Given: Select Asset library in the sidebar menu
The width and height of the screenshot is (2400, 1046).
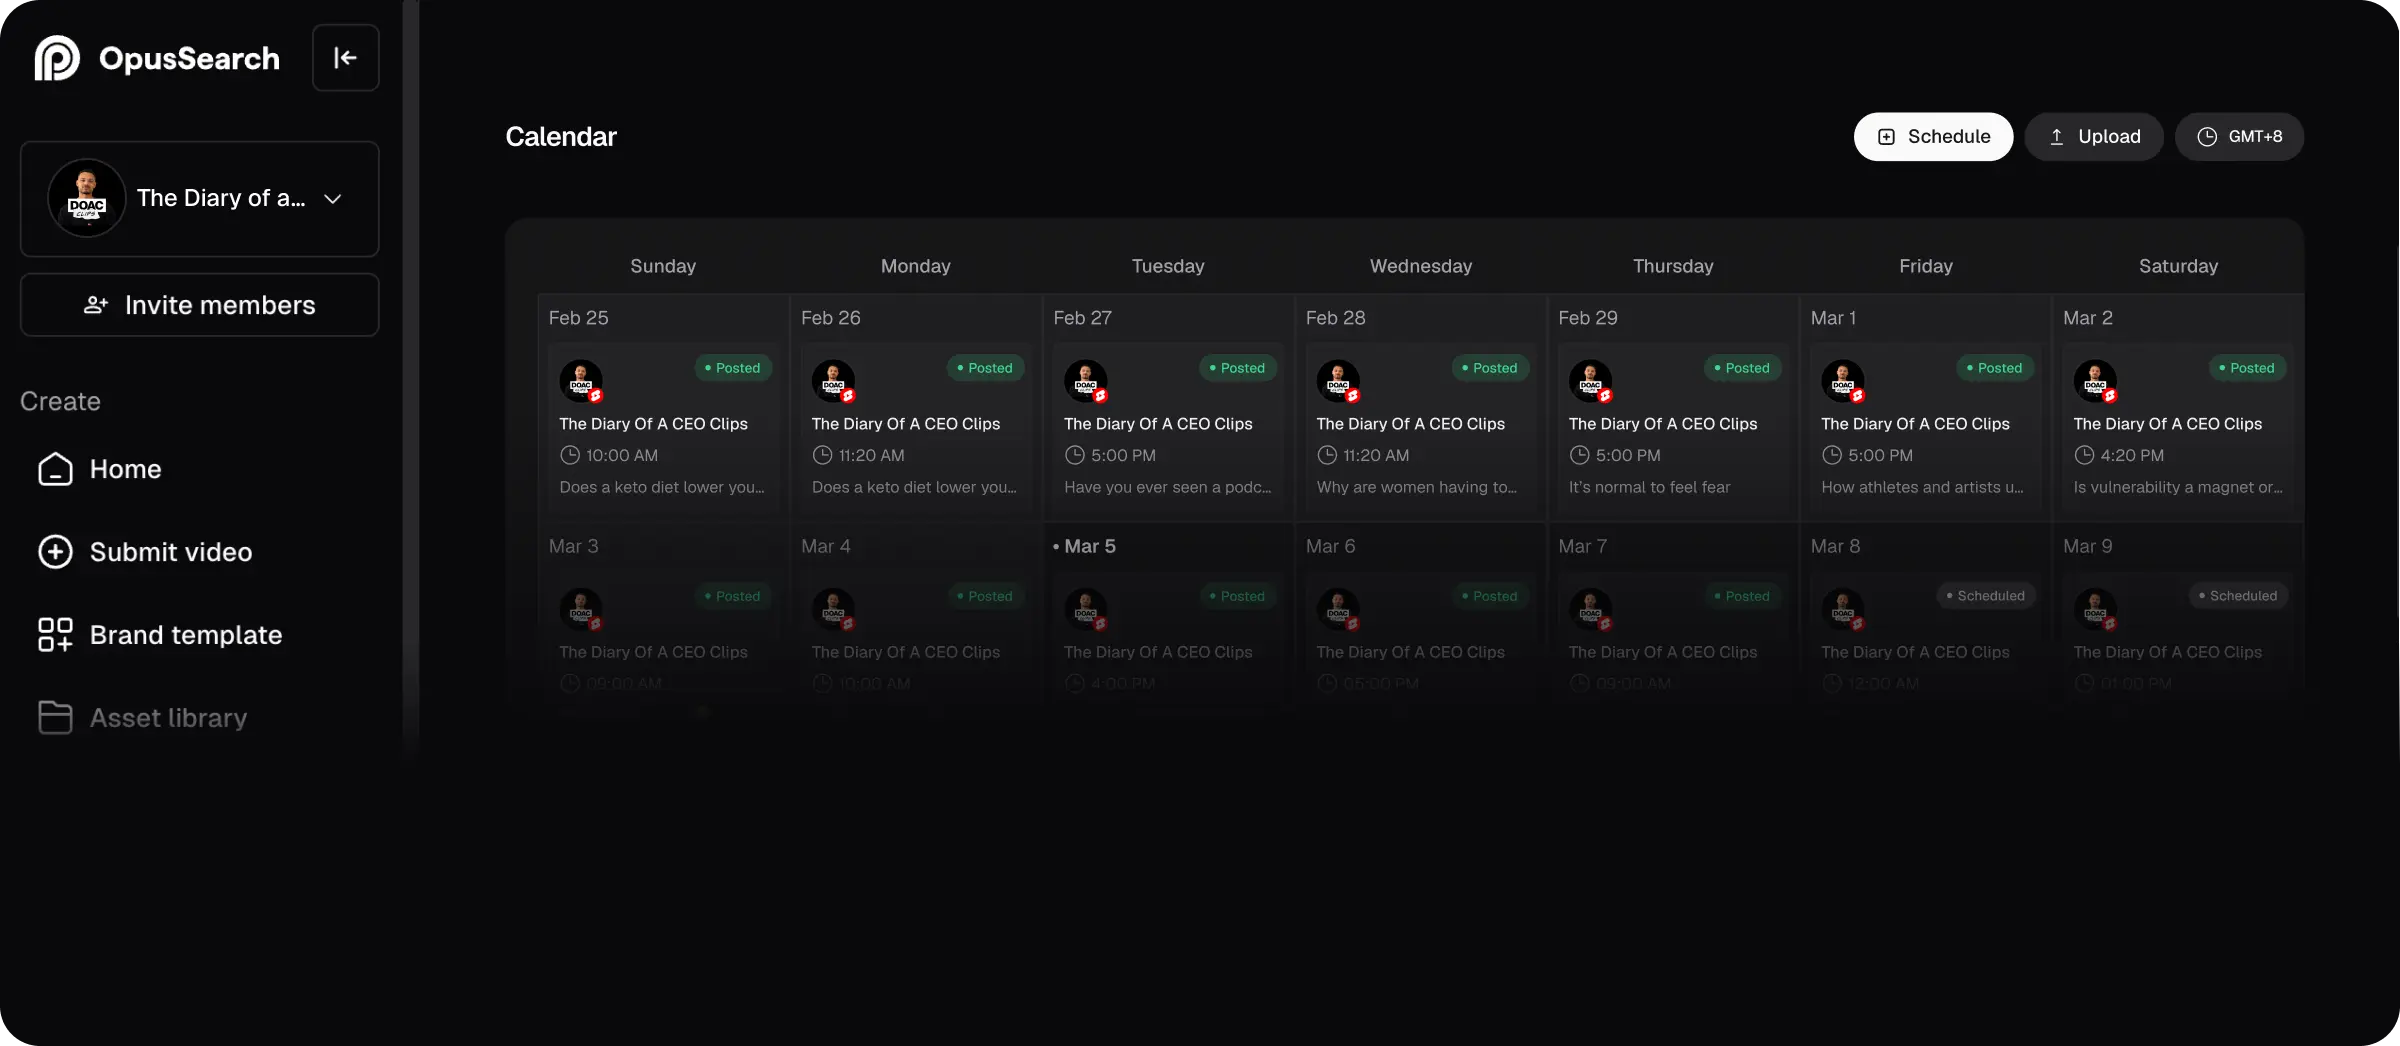Looking at the screenshot, I should click(x=168, y=717).
